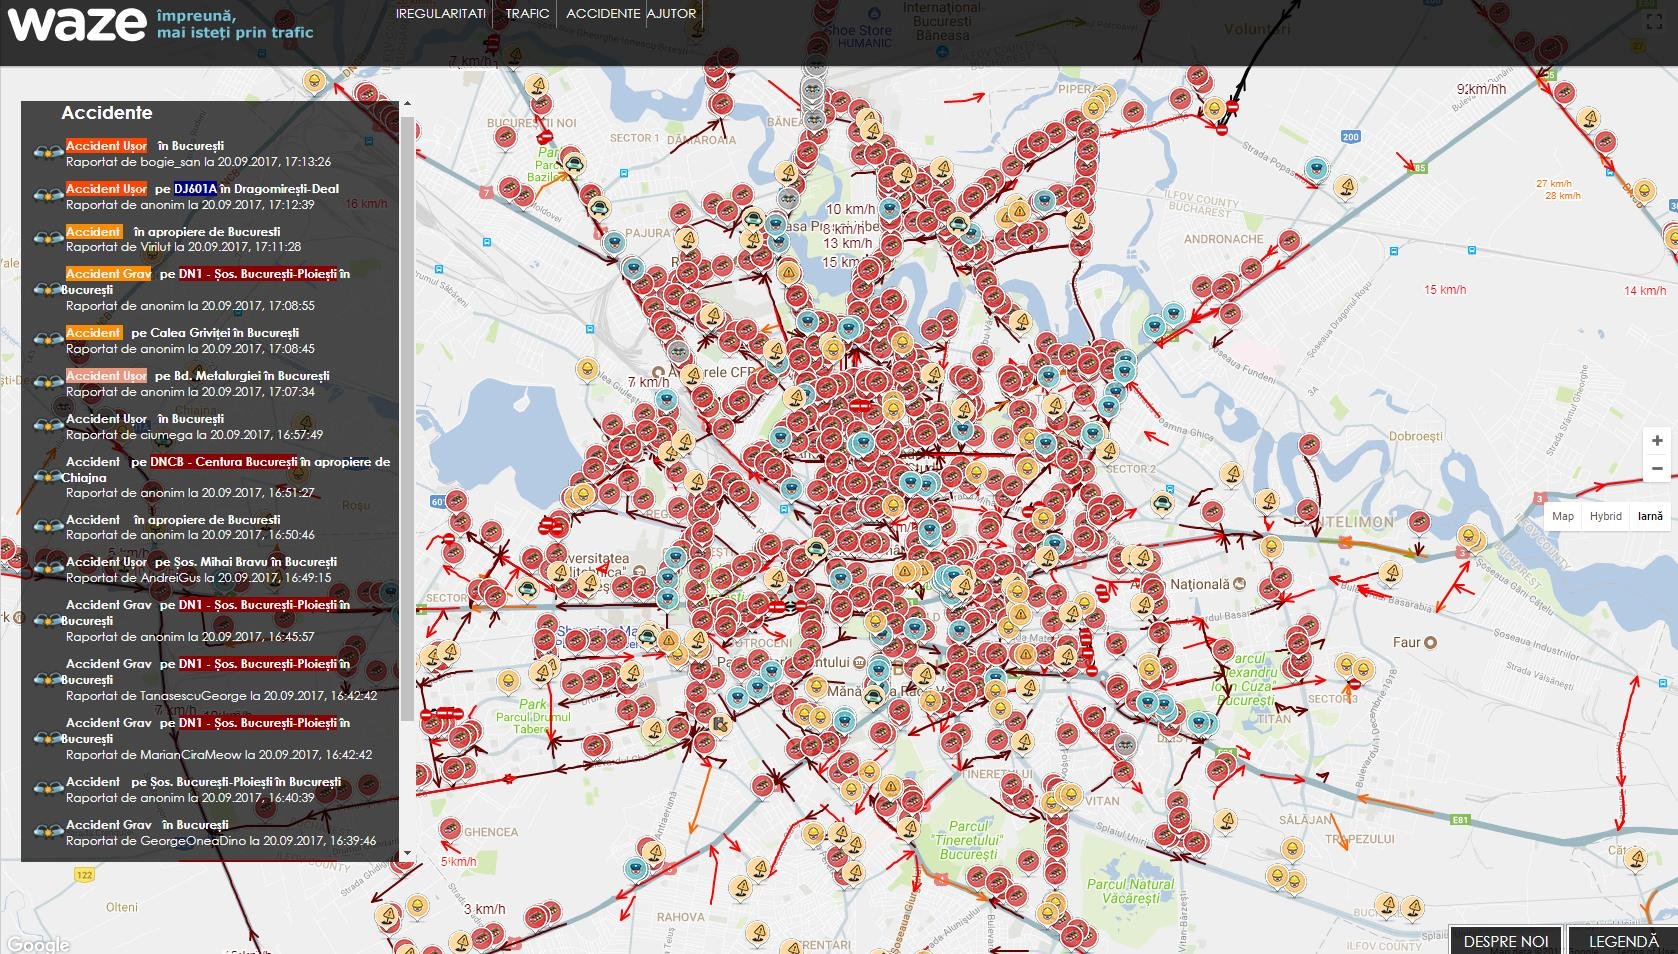
Task: Click accident icon beside DJ601A Dragomirești-Deal report
Action: pos(48,196)
